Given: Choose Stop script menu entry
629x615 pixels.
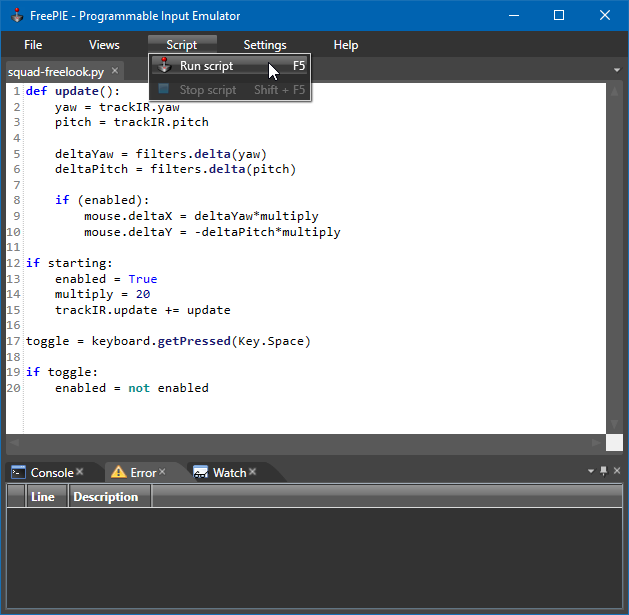Looking at the screenshot, I should [229, 89].
